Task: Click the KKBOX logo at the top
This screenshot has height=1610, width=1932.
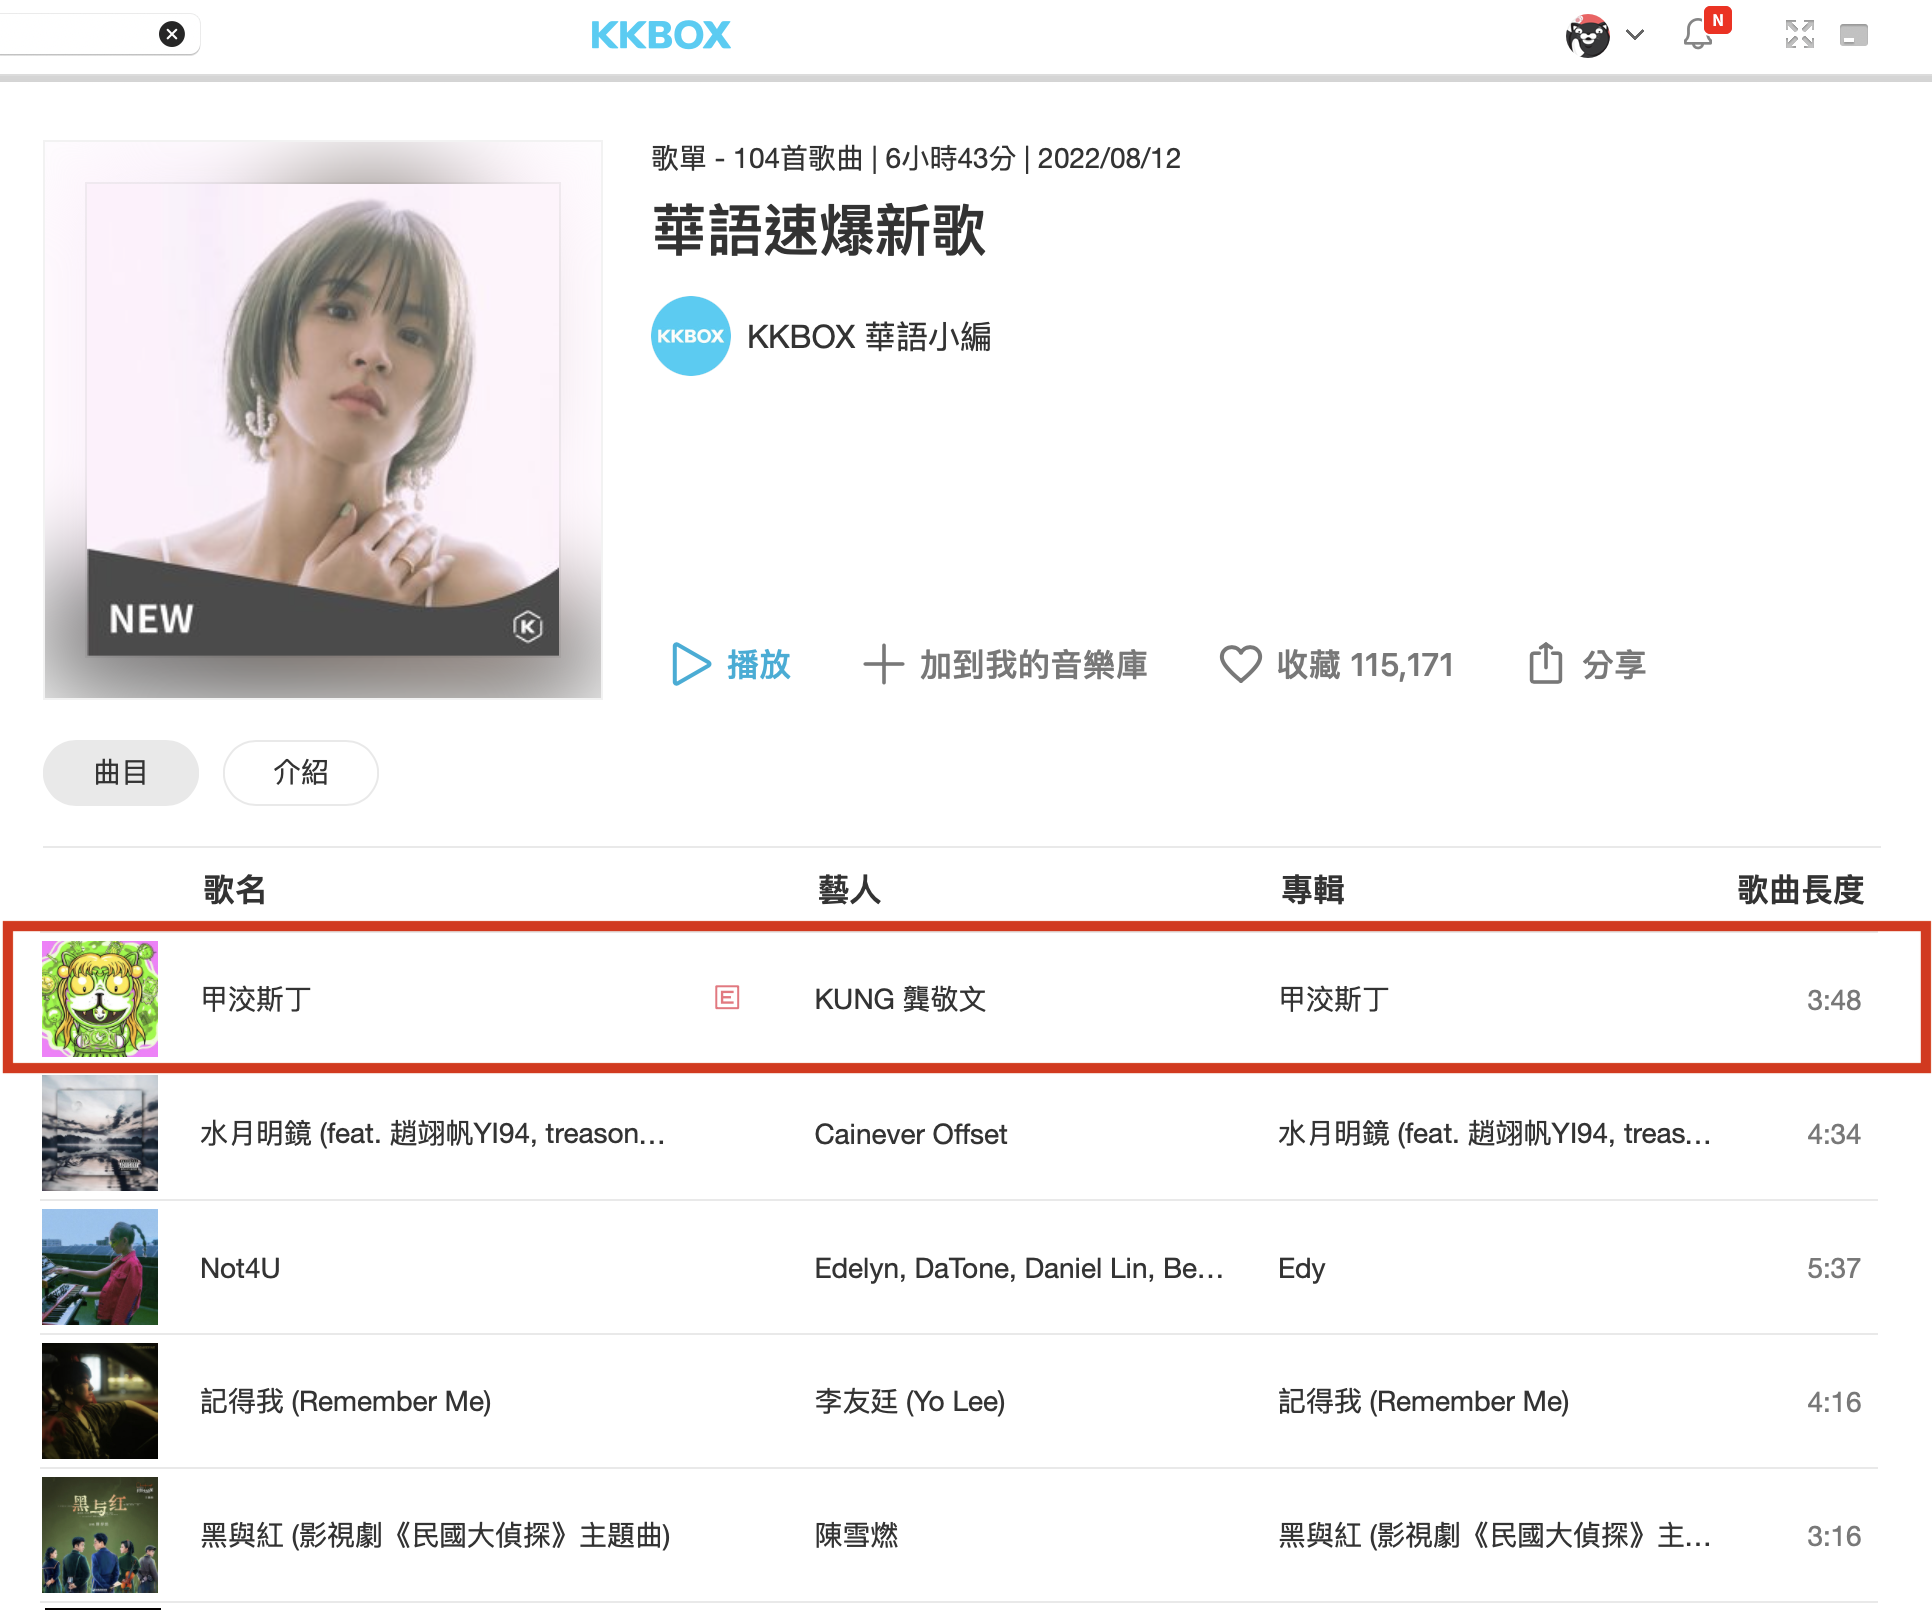Action: click(x=660, y=35)
